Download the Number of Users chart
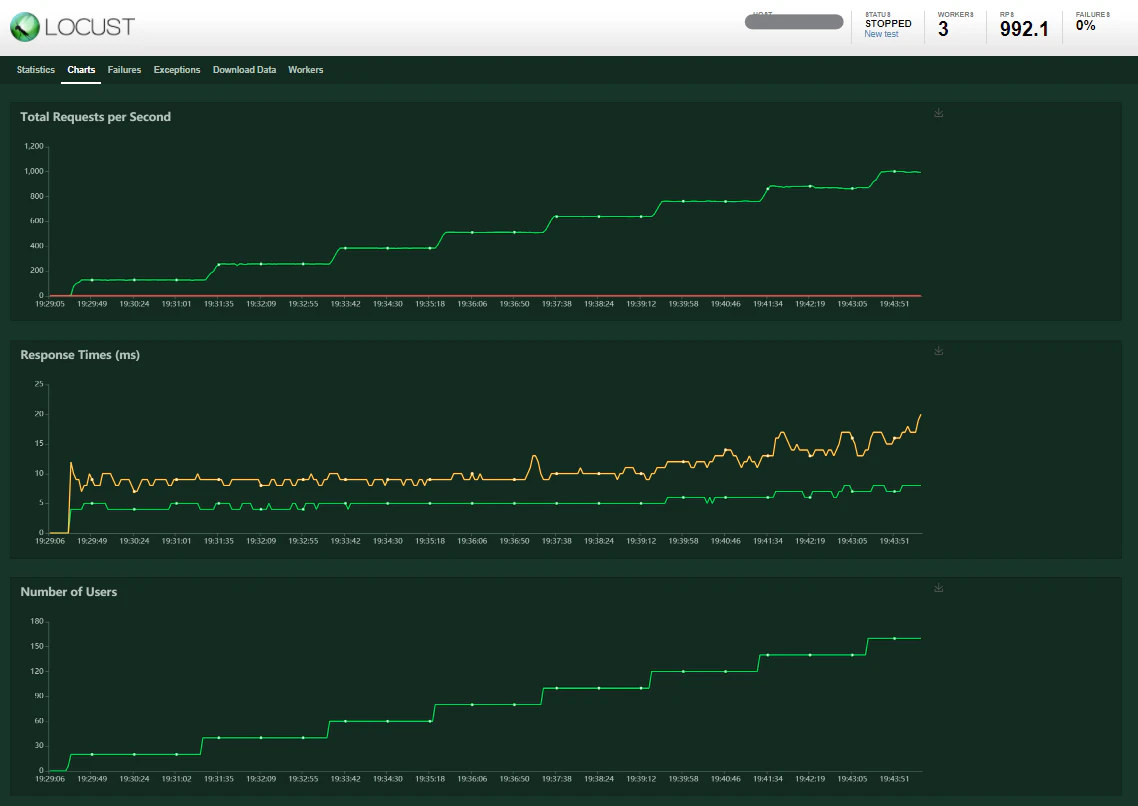This screenshot has width=1138, height=806. (x=938, y=588)
